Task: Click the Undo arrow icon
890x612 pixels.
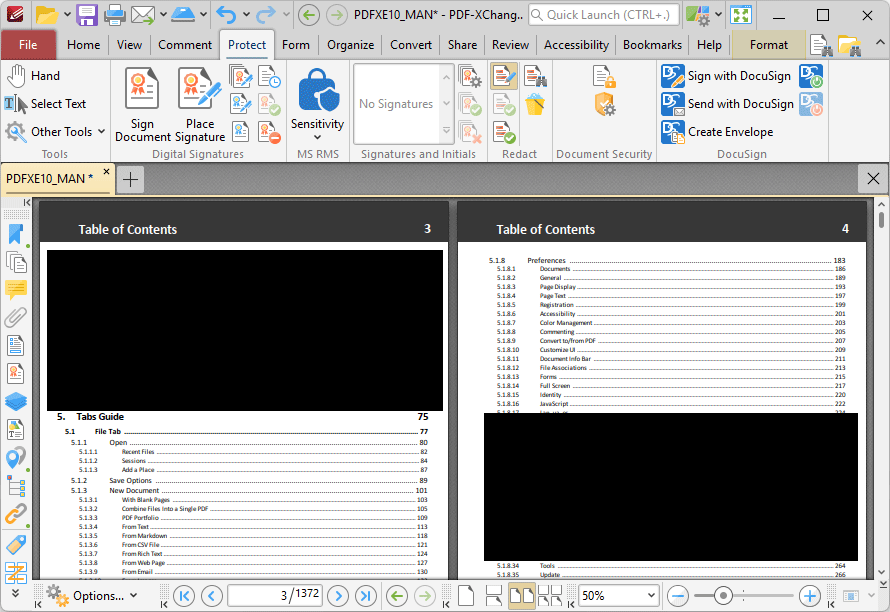Action: pyautogui.click(x=226, y=15)
